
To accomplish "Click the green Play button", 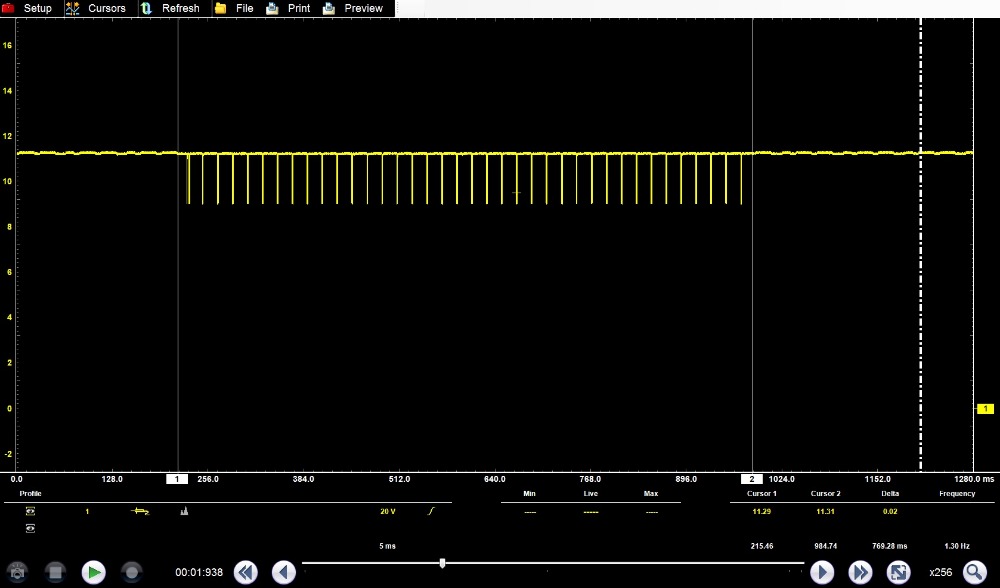I will click(93, 572).
